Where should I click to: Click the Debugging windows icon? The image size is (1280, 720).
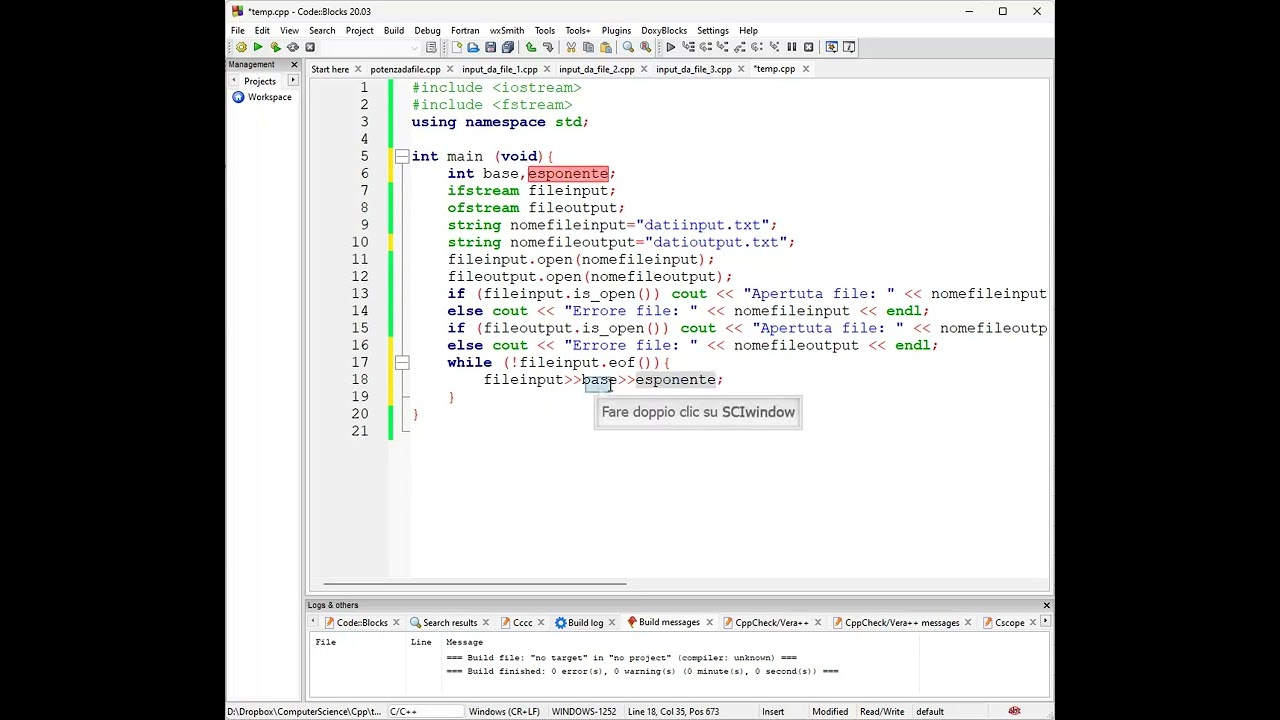(831, 47)
